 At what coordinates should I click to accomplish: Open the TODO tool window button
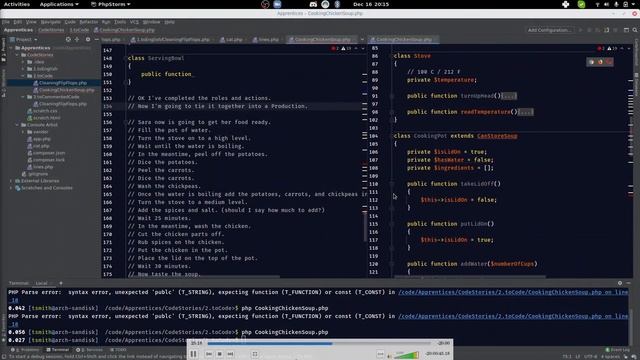click(118, 350)
